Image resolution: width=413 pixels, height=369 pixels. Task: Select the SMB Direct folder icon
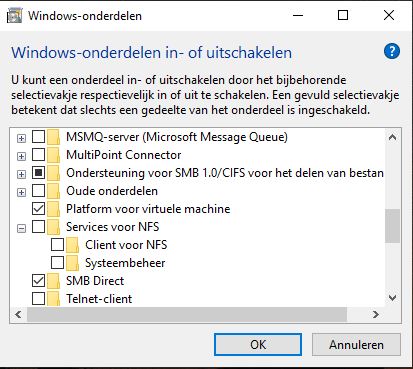(53, 281)
